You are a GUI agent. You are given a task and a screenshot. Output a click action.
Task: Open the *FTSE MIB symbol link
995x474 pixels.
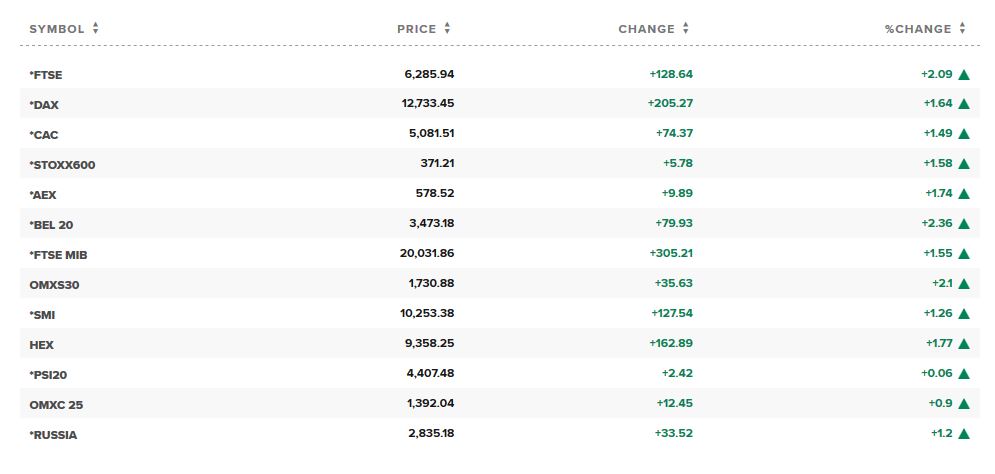(58, 255)
